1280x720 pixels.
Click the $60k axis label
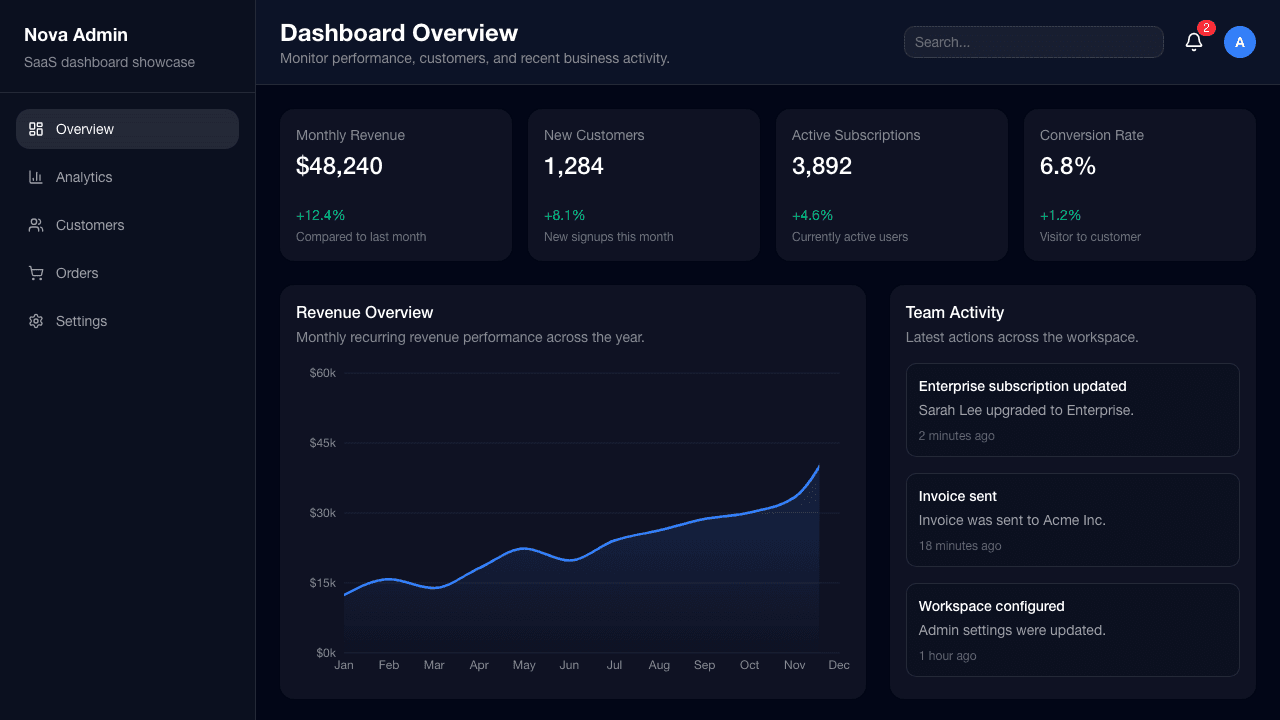(x=323, y=373)
